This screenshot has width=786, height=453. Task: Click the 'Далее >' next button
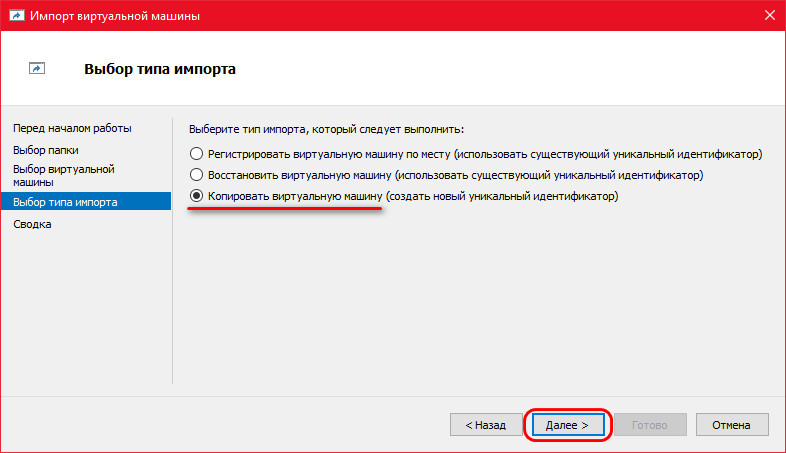coord(567,425)
